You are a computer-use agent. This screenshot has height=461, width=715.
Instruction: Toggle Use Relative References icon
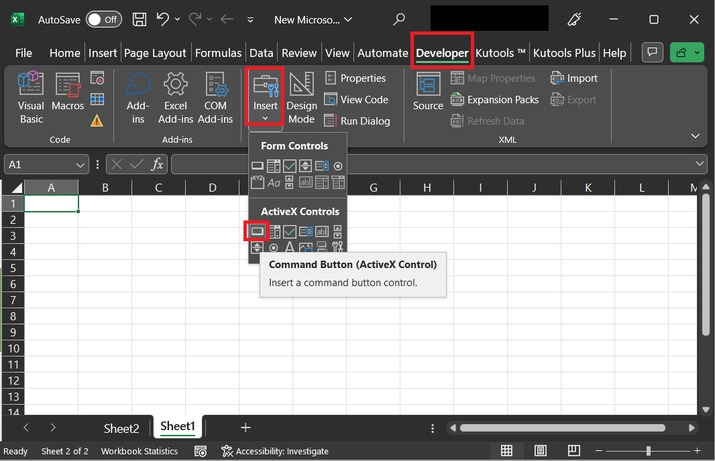97,99
